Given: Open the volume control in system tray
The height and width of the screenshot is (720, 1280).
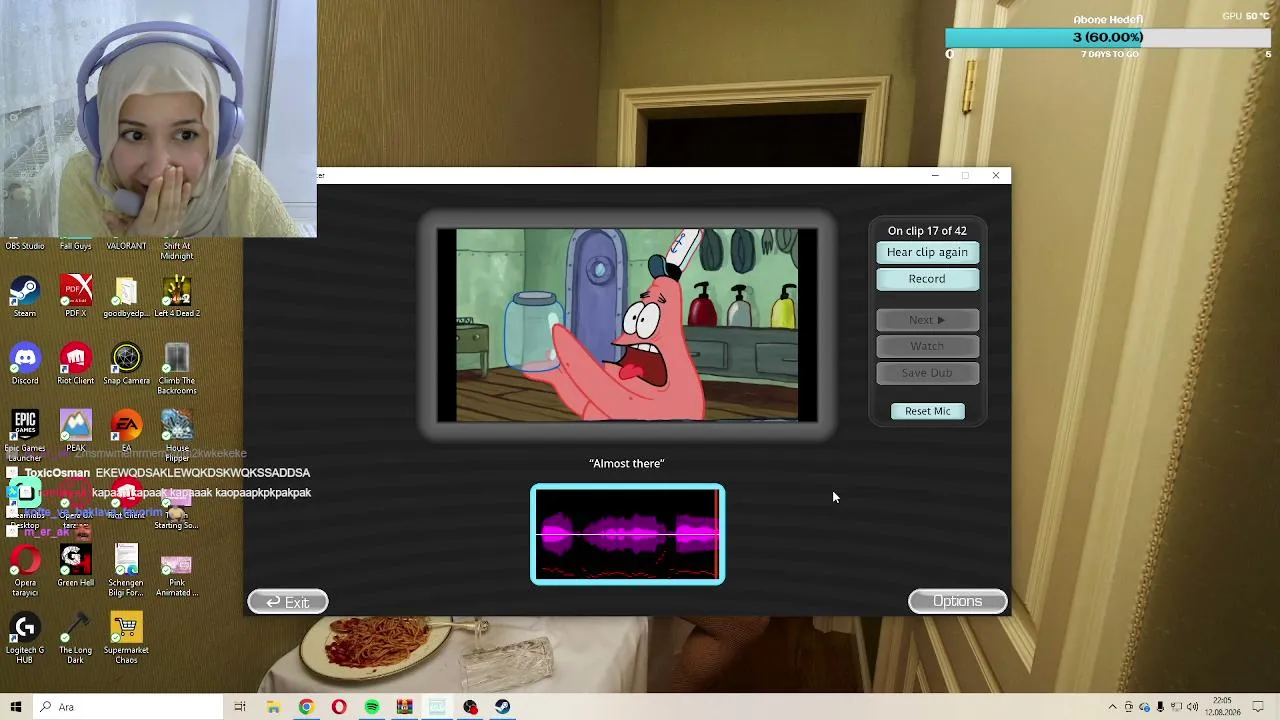Looking at the screenshot, I should [1192, 707].
